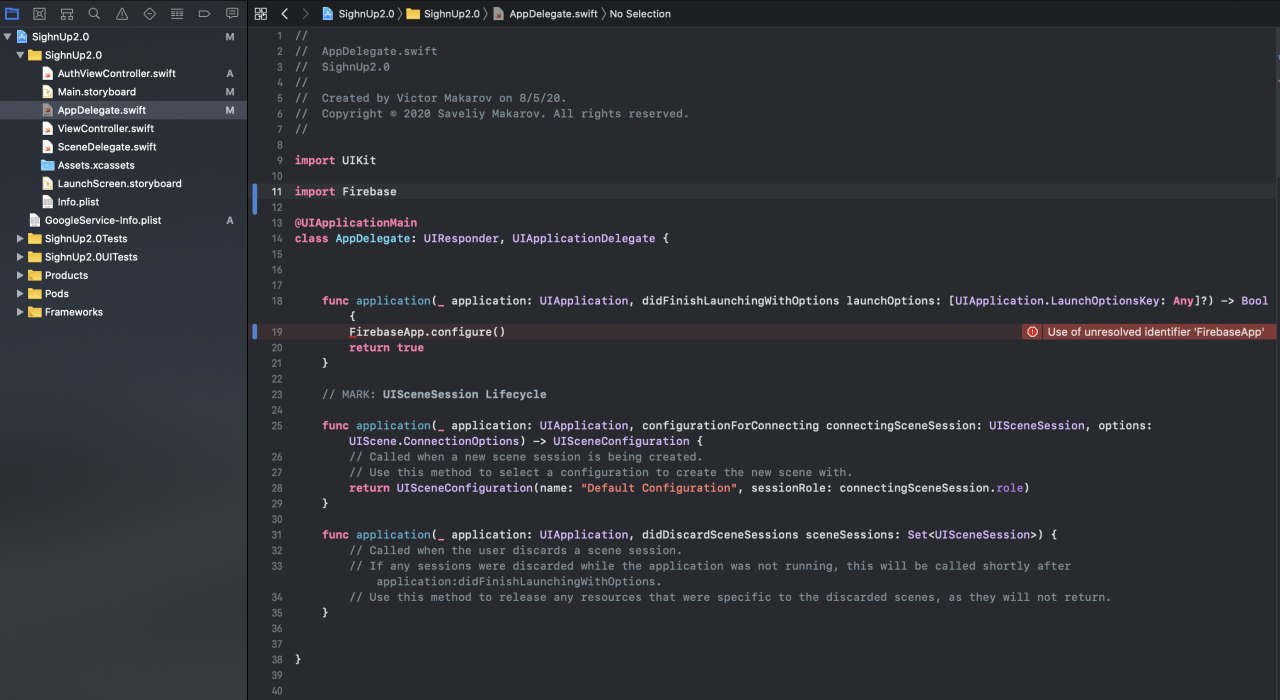Collapse the SighnUp2.0 yellow group folder
This screenshot has width=1280, height=700.
click(21, 55)
